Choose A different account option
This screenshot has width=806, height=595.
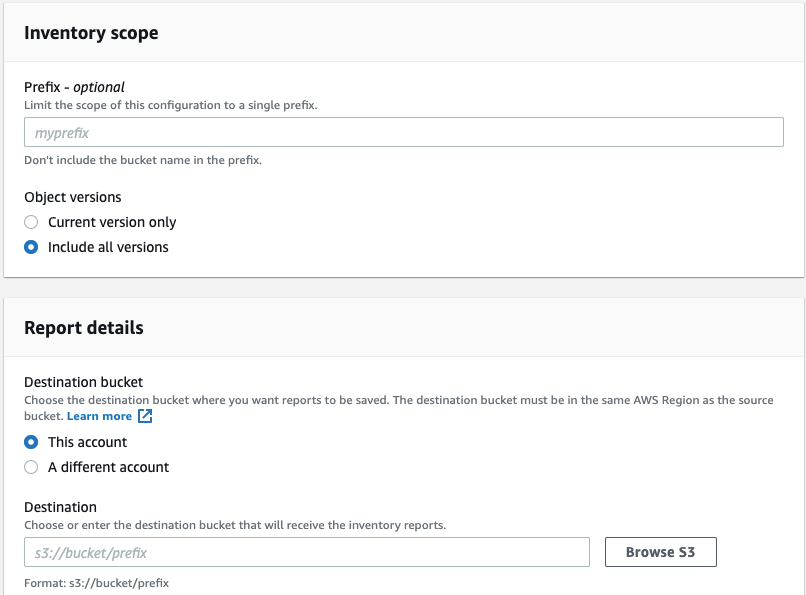(31, 467)
